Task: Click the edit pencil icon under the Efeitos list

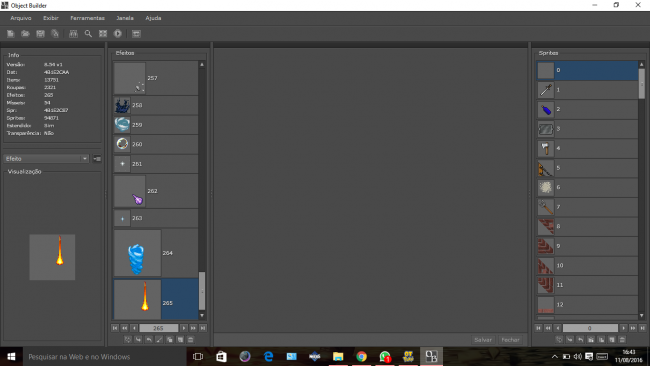Action: point(159,339)
